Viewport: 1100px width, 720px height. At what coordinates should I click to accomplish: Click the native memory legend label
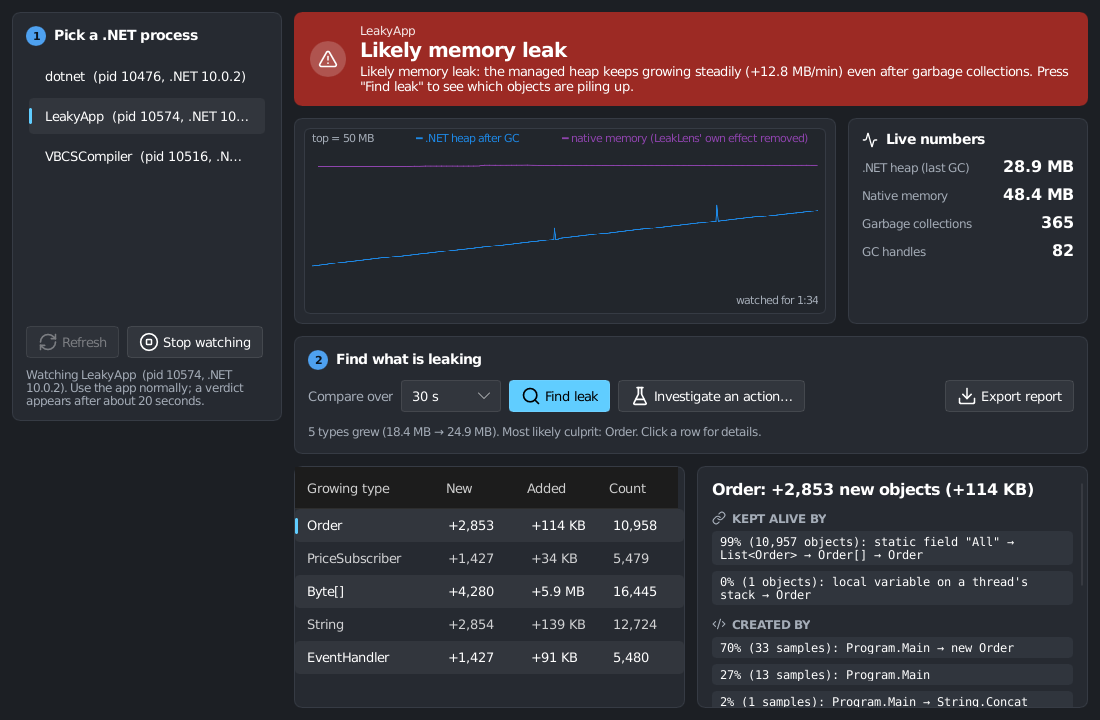(685, 138)
